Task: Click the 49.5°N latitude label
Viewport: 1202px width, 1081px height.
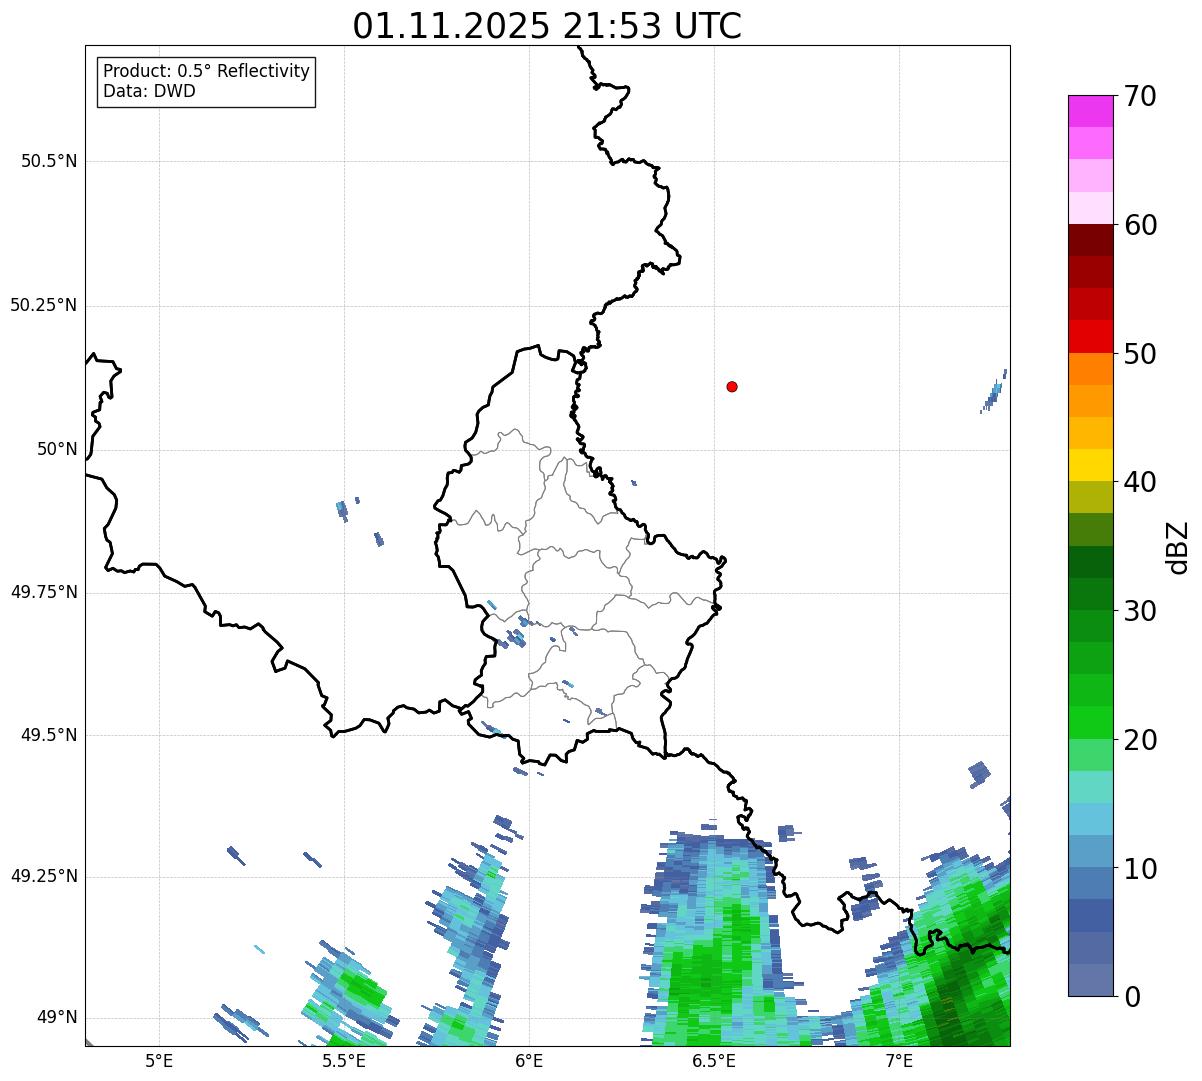Action: (x=49, y=735)
